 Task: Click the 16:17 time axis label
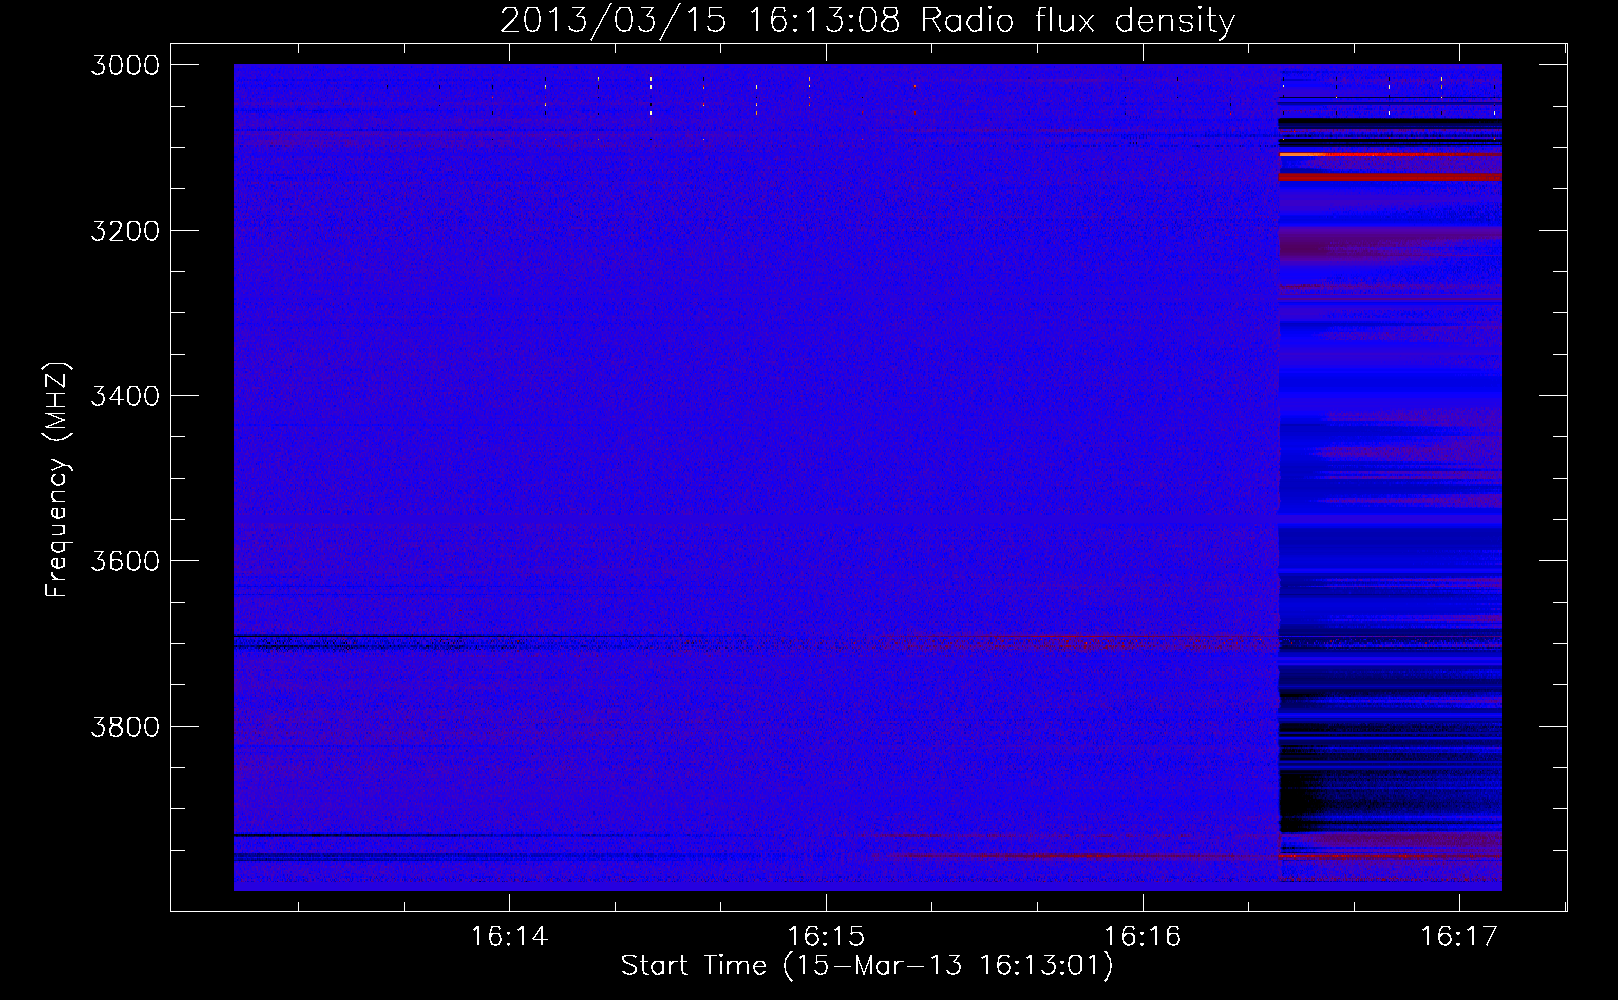pos(1459,936)
